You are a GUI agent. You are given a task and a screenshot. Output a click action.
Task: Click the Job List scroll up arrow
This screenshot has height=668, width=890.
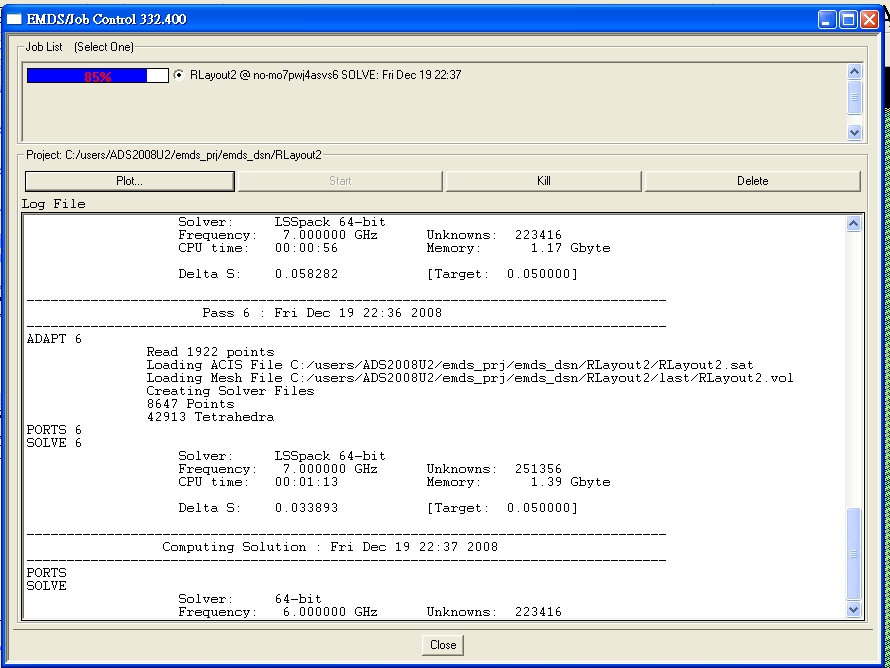click(854, 72)
